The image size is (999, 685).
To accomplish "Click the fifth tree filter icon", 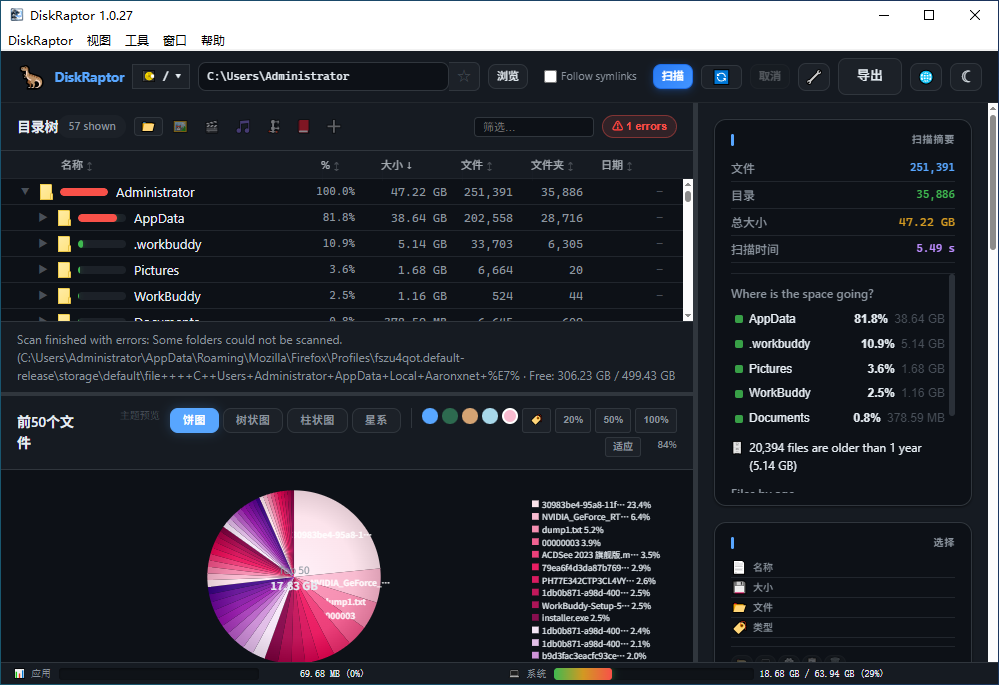I will click(x=274, y=127).
